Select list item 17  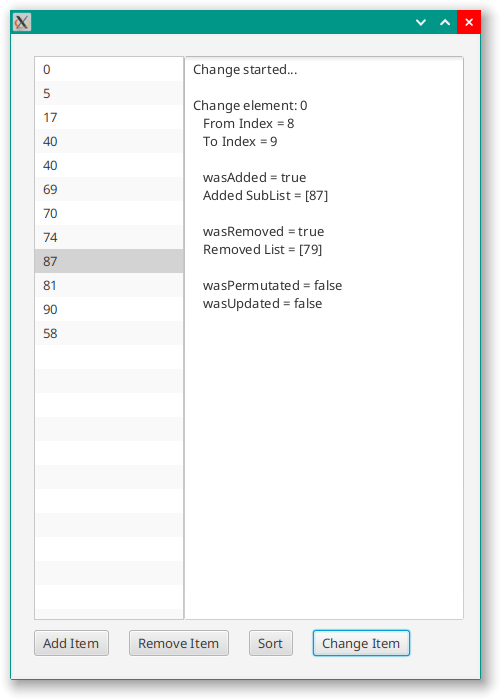109,117
